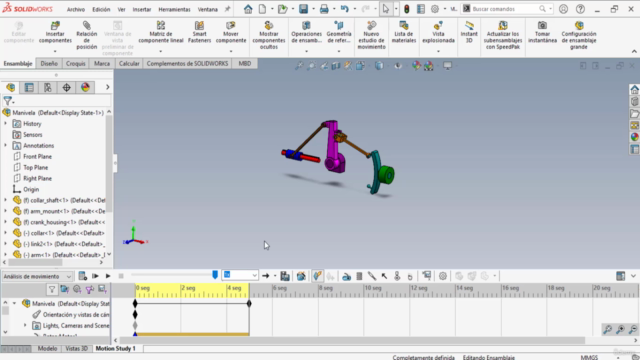The width and height of the screenshot is (640, 360).
Task: Click Motion Study Properties gear
Action: tap(443, 276)
